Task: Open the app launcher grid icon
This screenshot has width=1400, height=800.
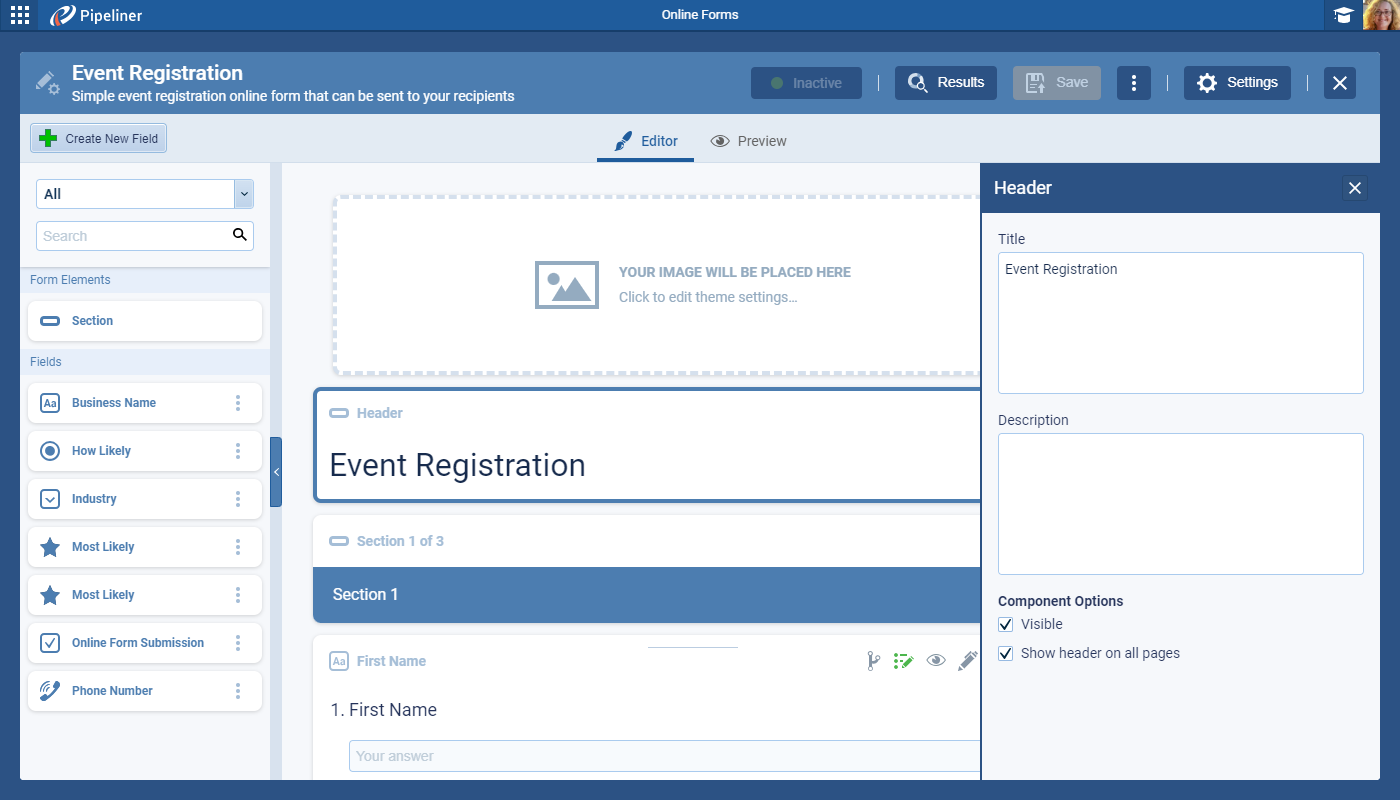Action: tap(20, 15)
